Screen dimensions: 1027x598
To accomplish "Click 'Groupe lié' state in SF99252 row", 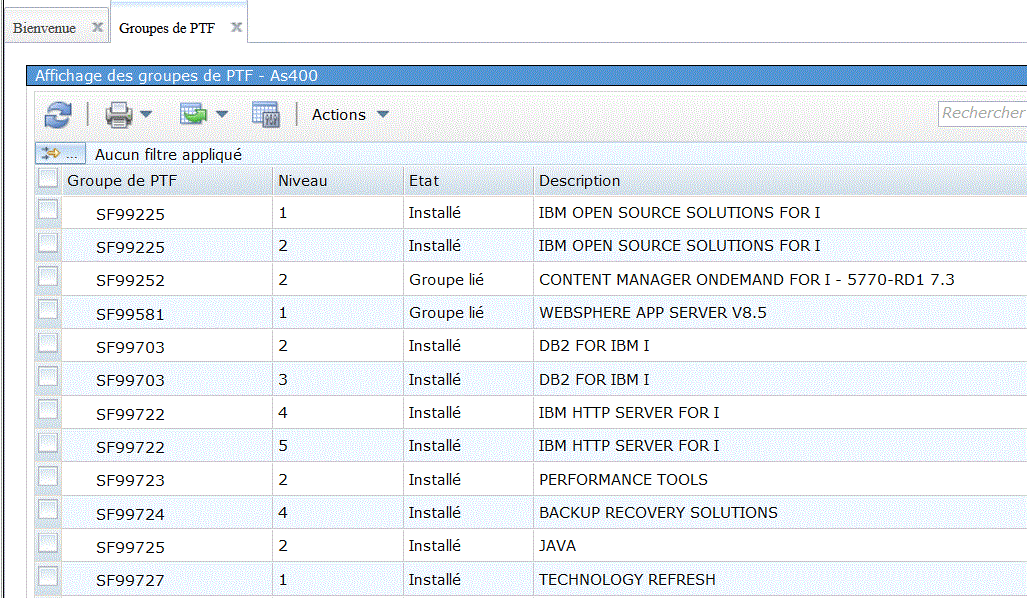I will coord(446,280).
